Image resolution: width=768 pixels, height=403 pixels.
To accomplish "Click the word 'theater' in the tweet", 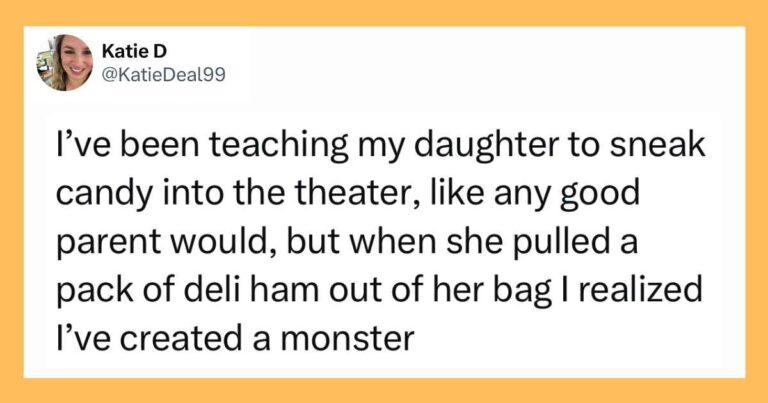I will [x=357, y=193].
